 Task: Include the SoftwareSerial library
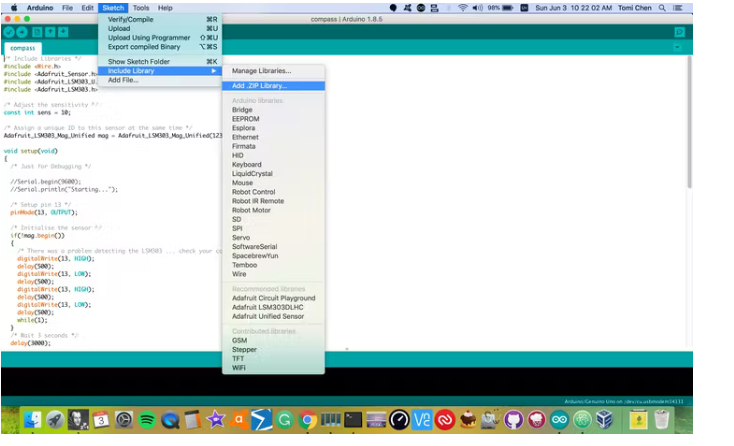273,247
